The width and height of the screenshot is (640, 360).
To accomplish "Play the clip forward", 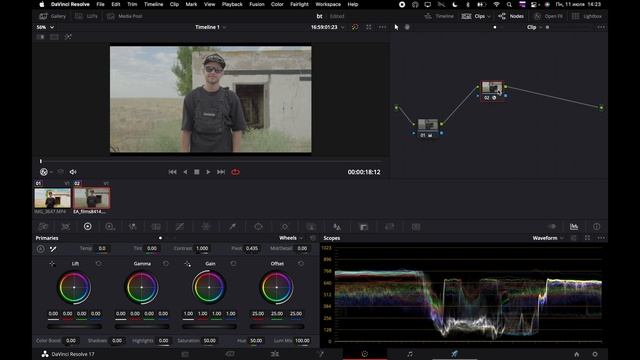I will (x=208, y=172).
